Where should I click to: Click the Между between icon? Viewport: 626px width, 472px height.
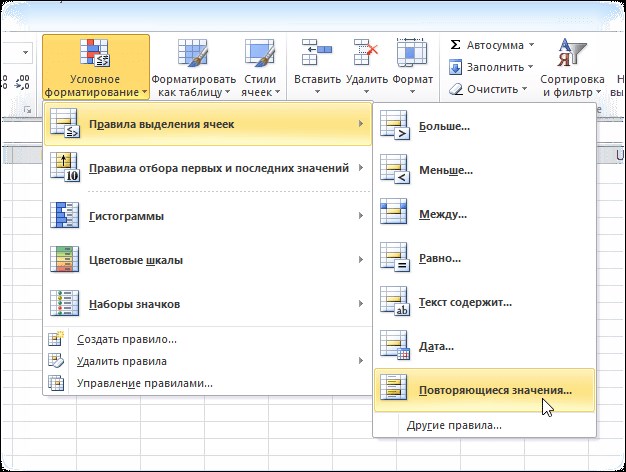(394, 212)
